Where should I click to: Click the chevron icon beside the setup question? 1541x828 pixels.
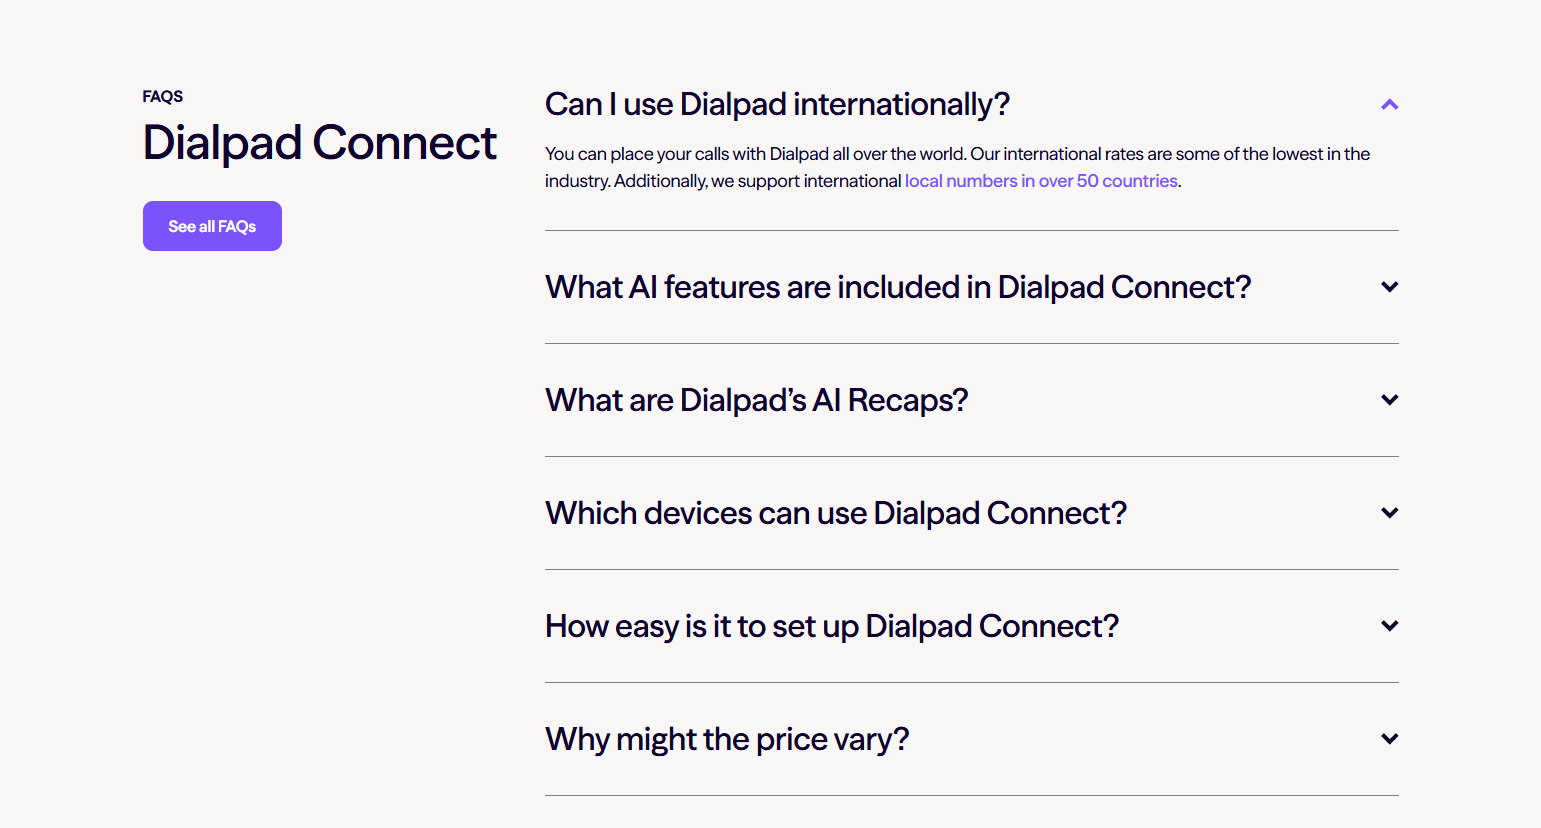click(1389, 625)
